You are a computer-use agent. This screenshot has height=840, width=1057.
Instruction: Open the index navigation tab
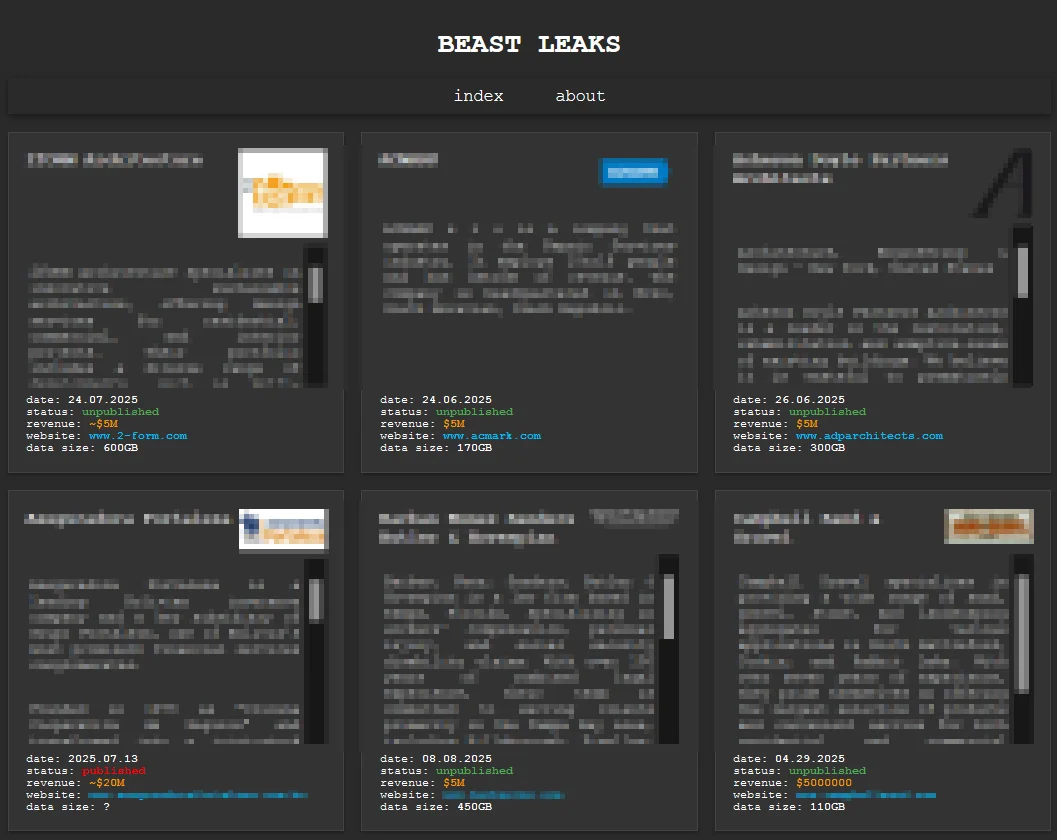point(478,96)
